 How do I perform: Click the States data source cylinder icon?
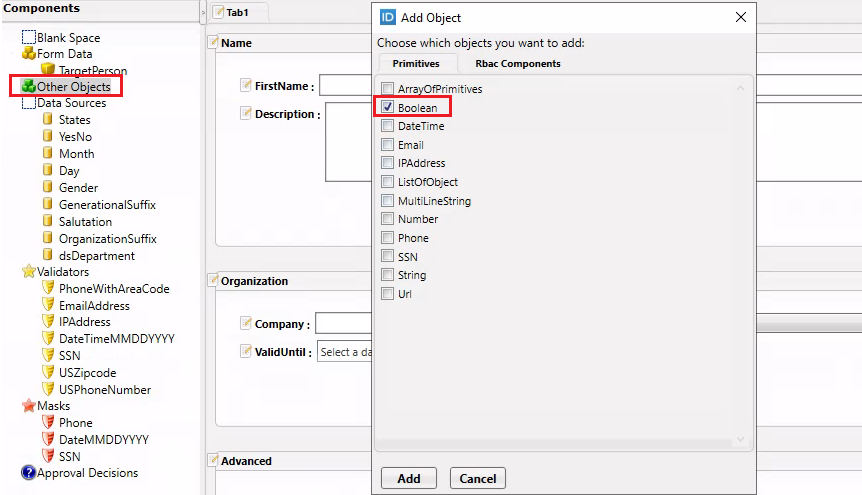point(48,119)
